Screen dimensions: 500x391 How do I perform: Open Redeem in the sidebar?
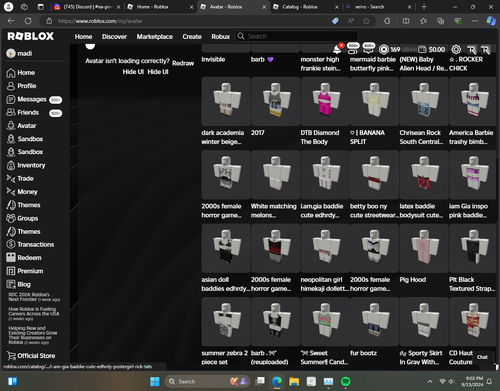tap(24, 258)
